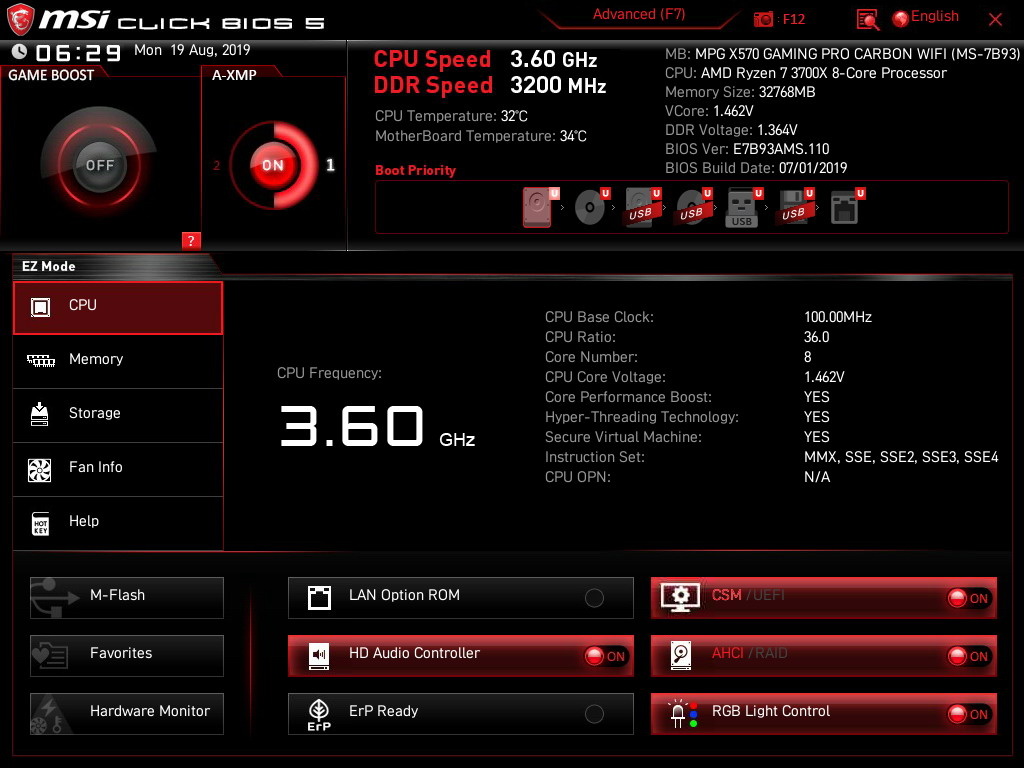The width and height of the screenshot is (1024, 768).
Task: Open the Hardware Monitor button
Action: tap(127, 714)
